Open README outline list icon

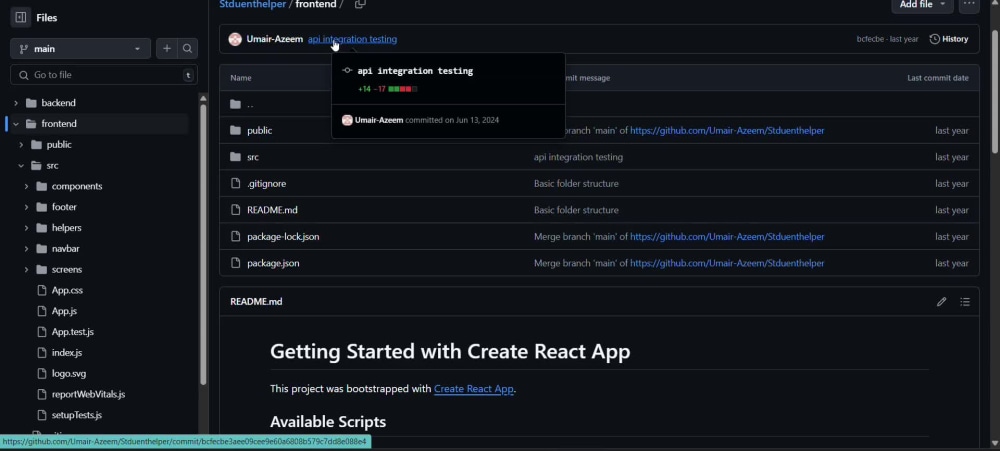tap(965, 302)
